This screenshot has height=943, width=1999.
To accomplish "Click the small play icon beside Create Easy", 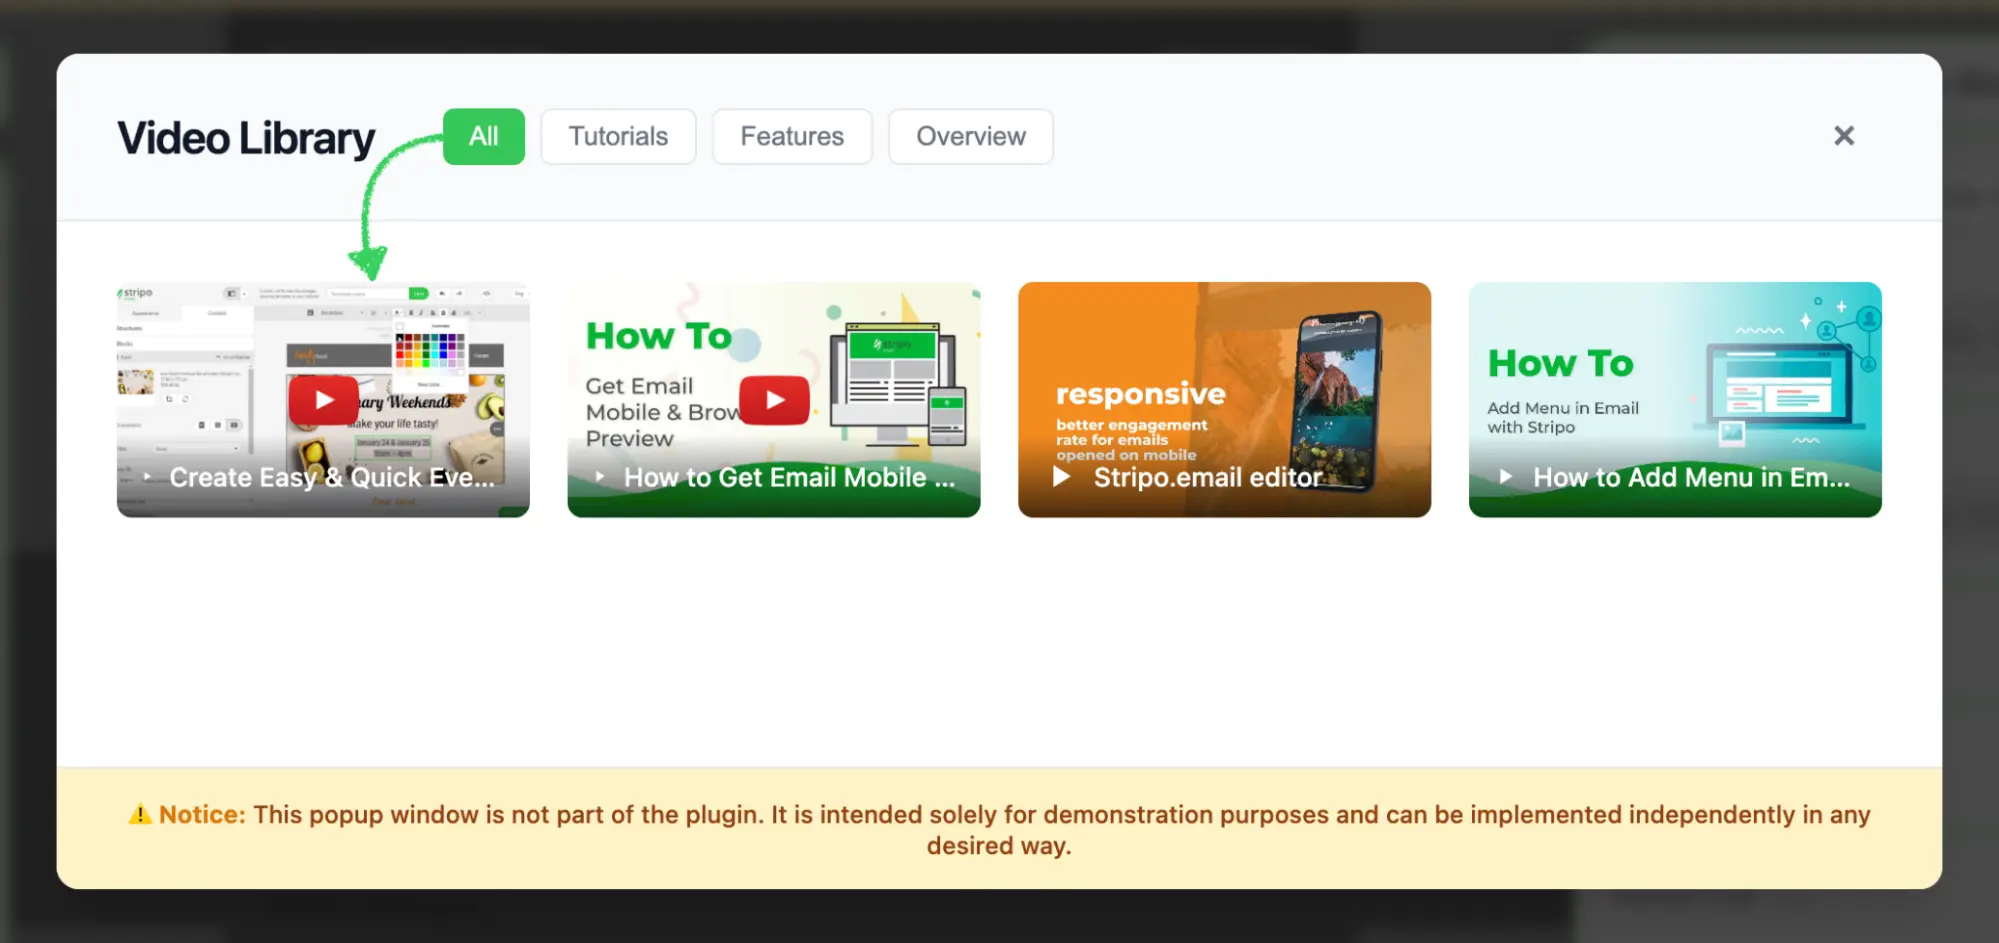I will coord(148,477).
